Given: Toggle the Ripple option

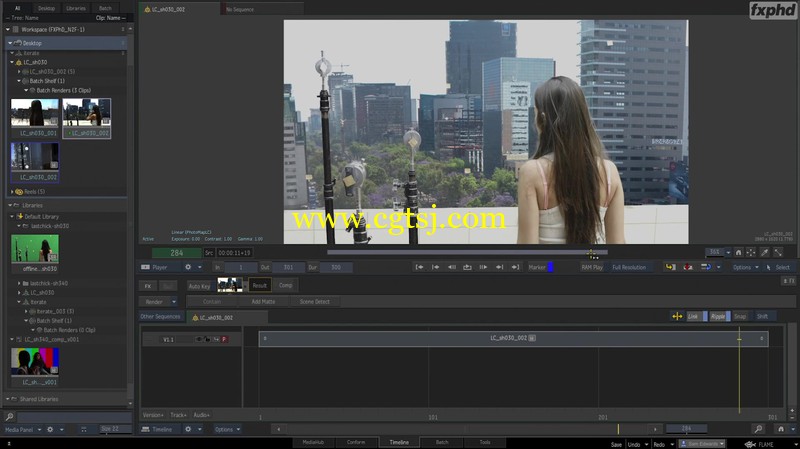Looking at the screenshot, I should click(x=720, y=316).
